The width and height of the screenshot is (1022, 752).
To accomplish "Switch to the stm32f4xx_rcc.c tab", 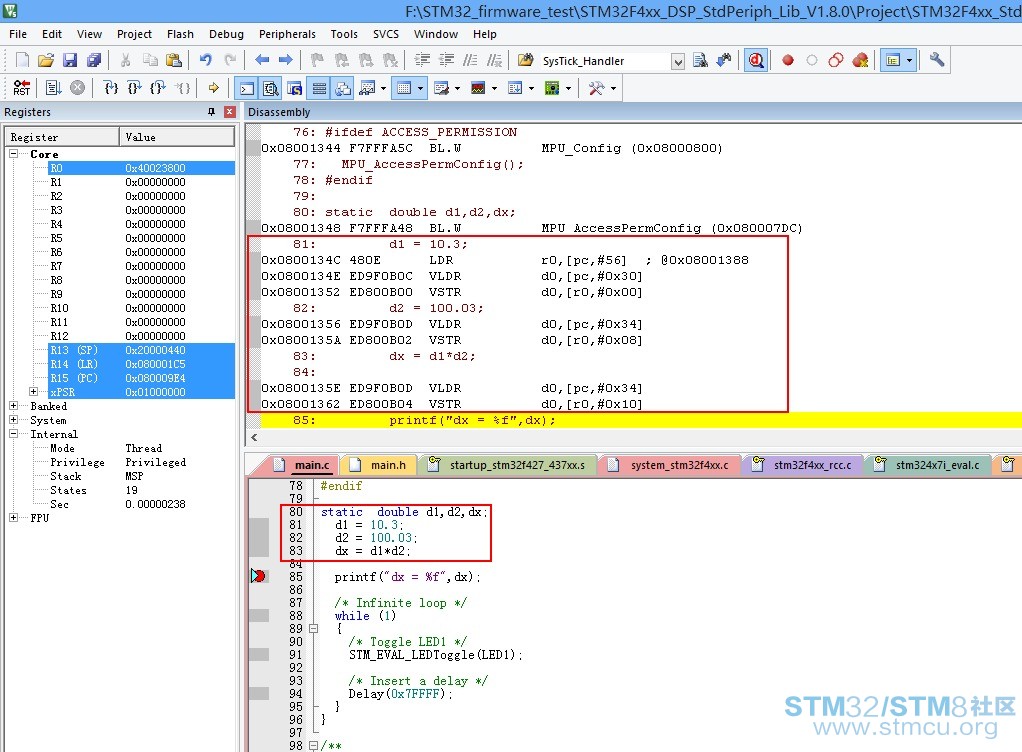I will [x=803, y=465].
